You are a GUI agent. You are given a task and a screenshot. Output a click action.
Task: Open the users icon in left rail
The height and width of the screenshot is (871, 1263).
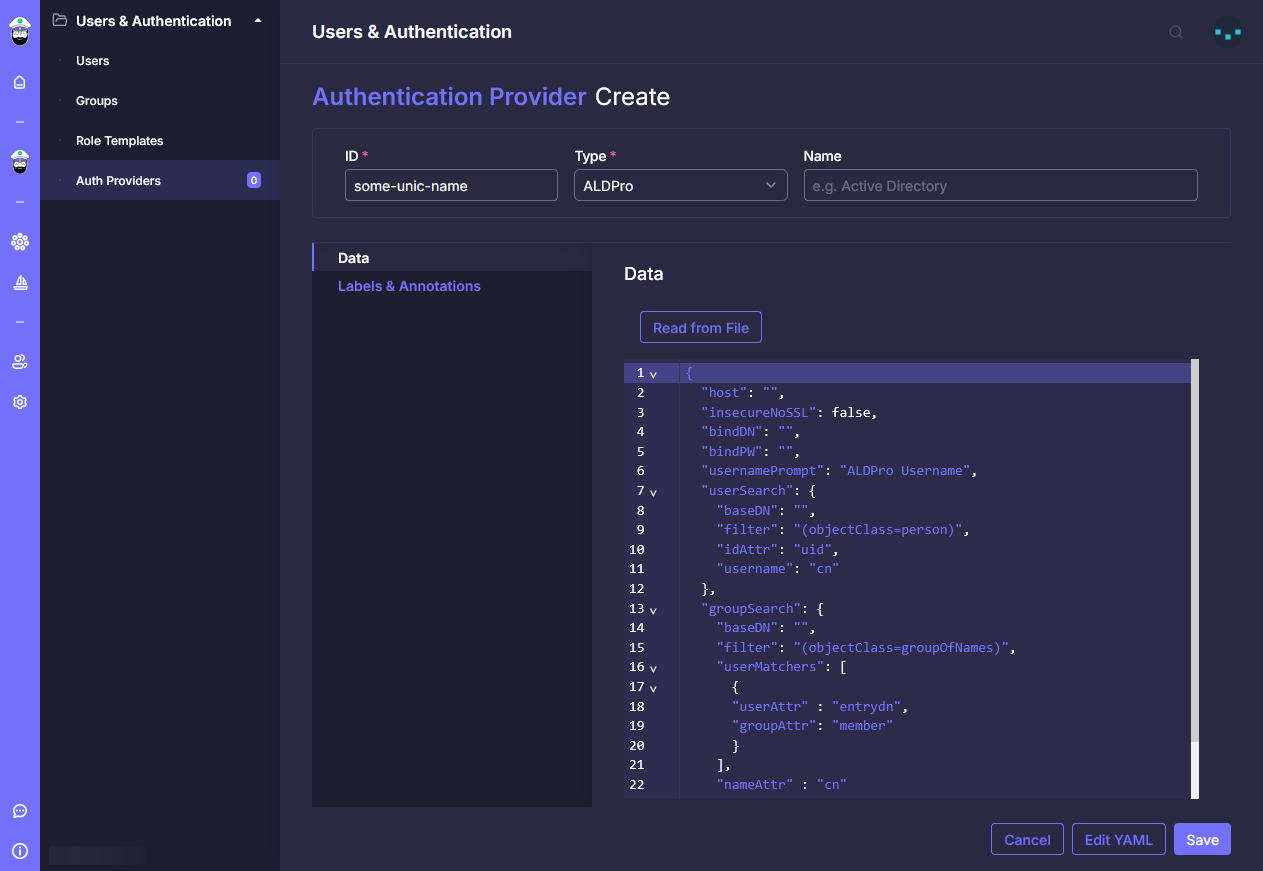pos(20,362)
